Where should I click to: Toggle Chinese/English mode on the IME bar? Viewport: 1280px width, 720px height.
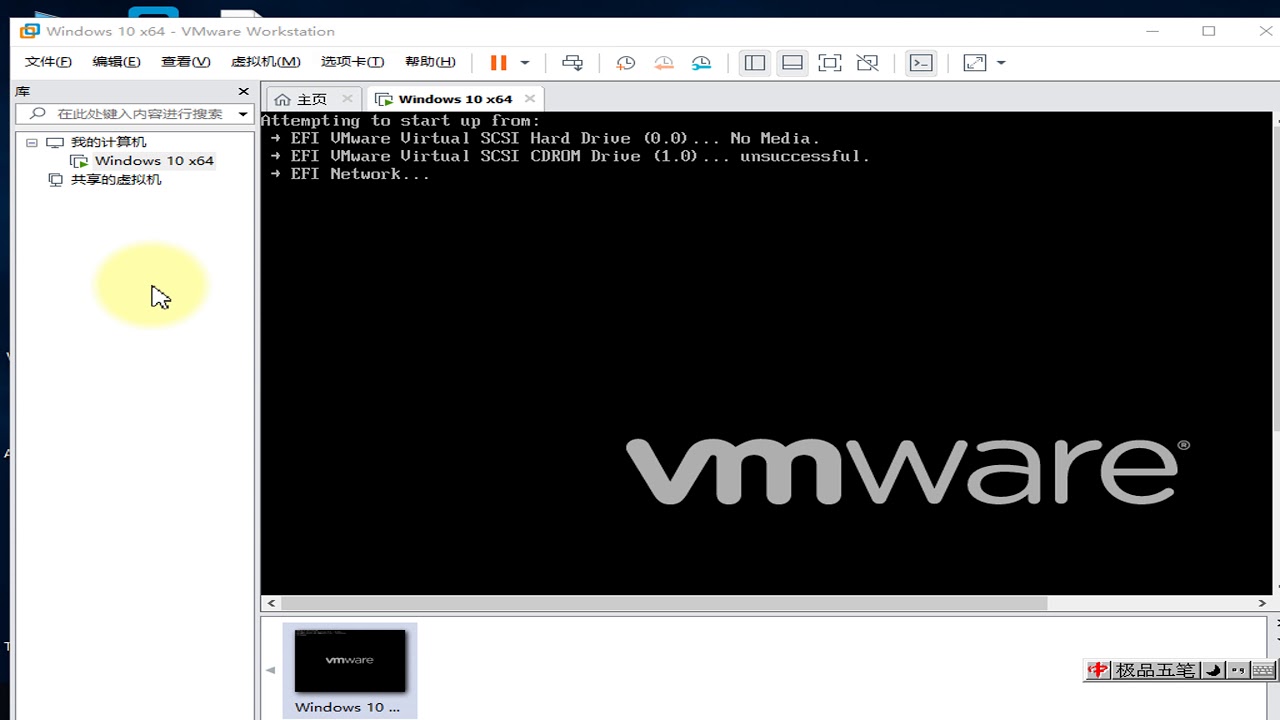1099,670
